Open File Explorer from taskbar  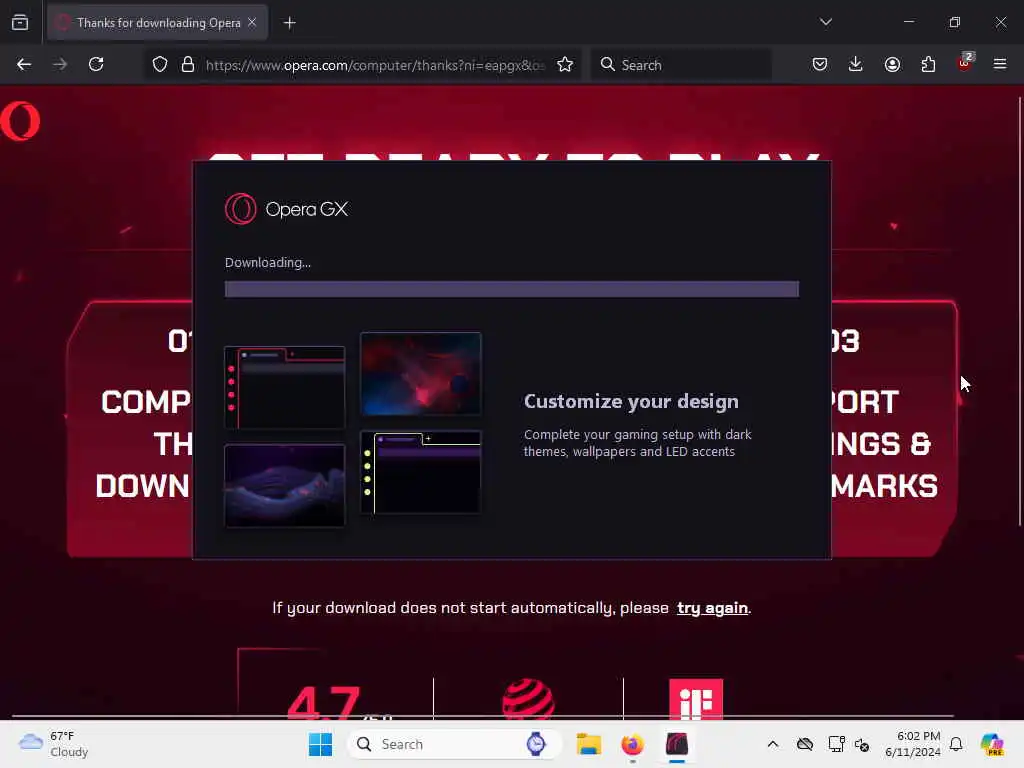[x=588, y=744]
